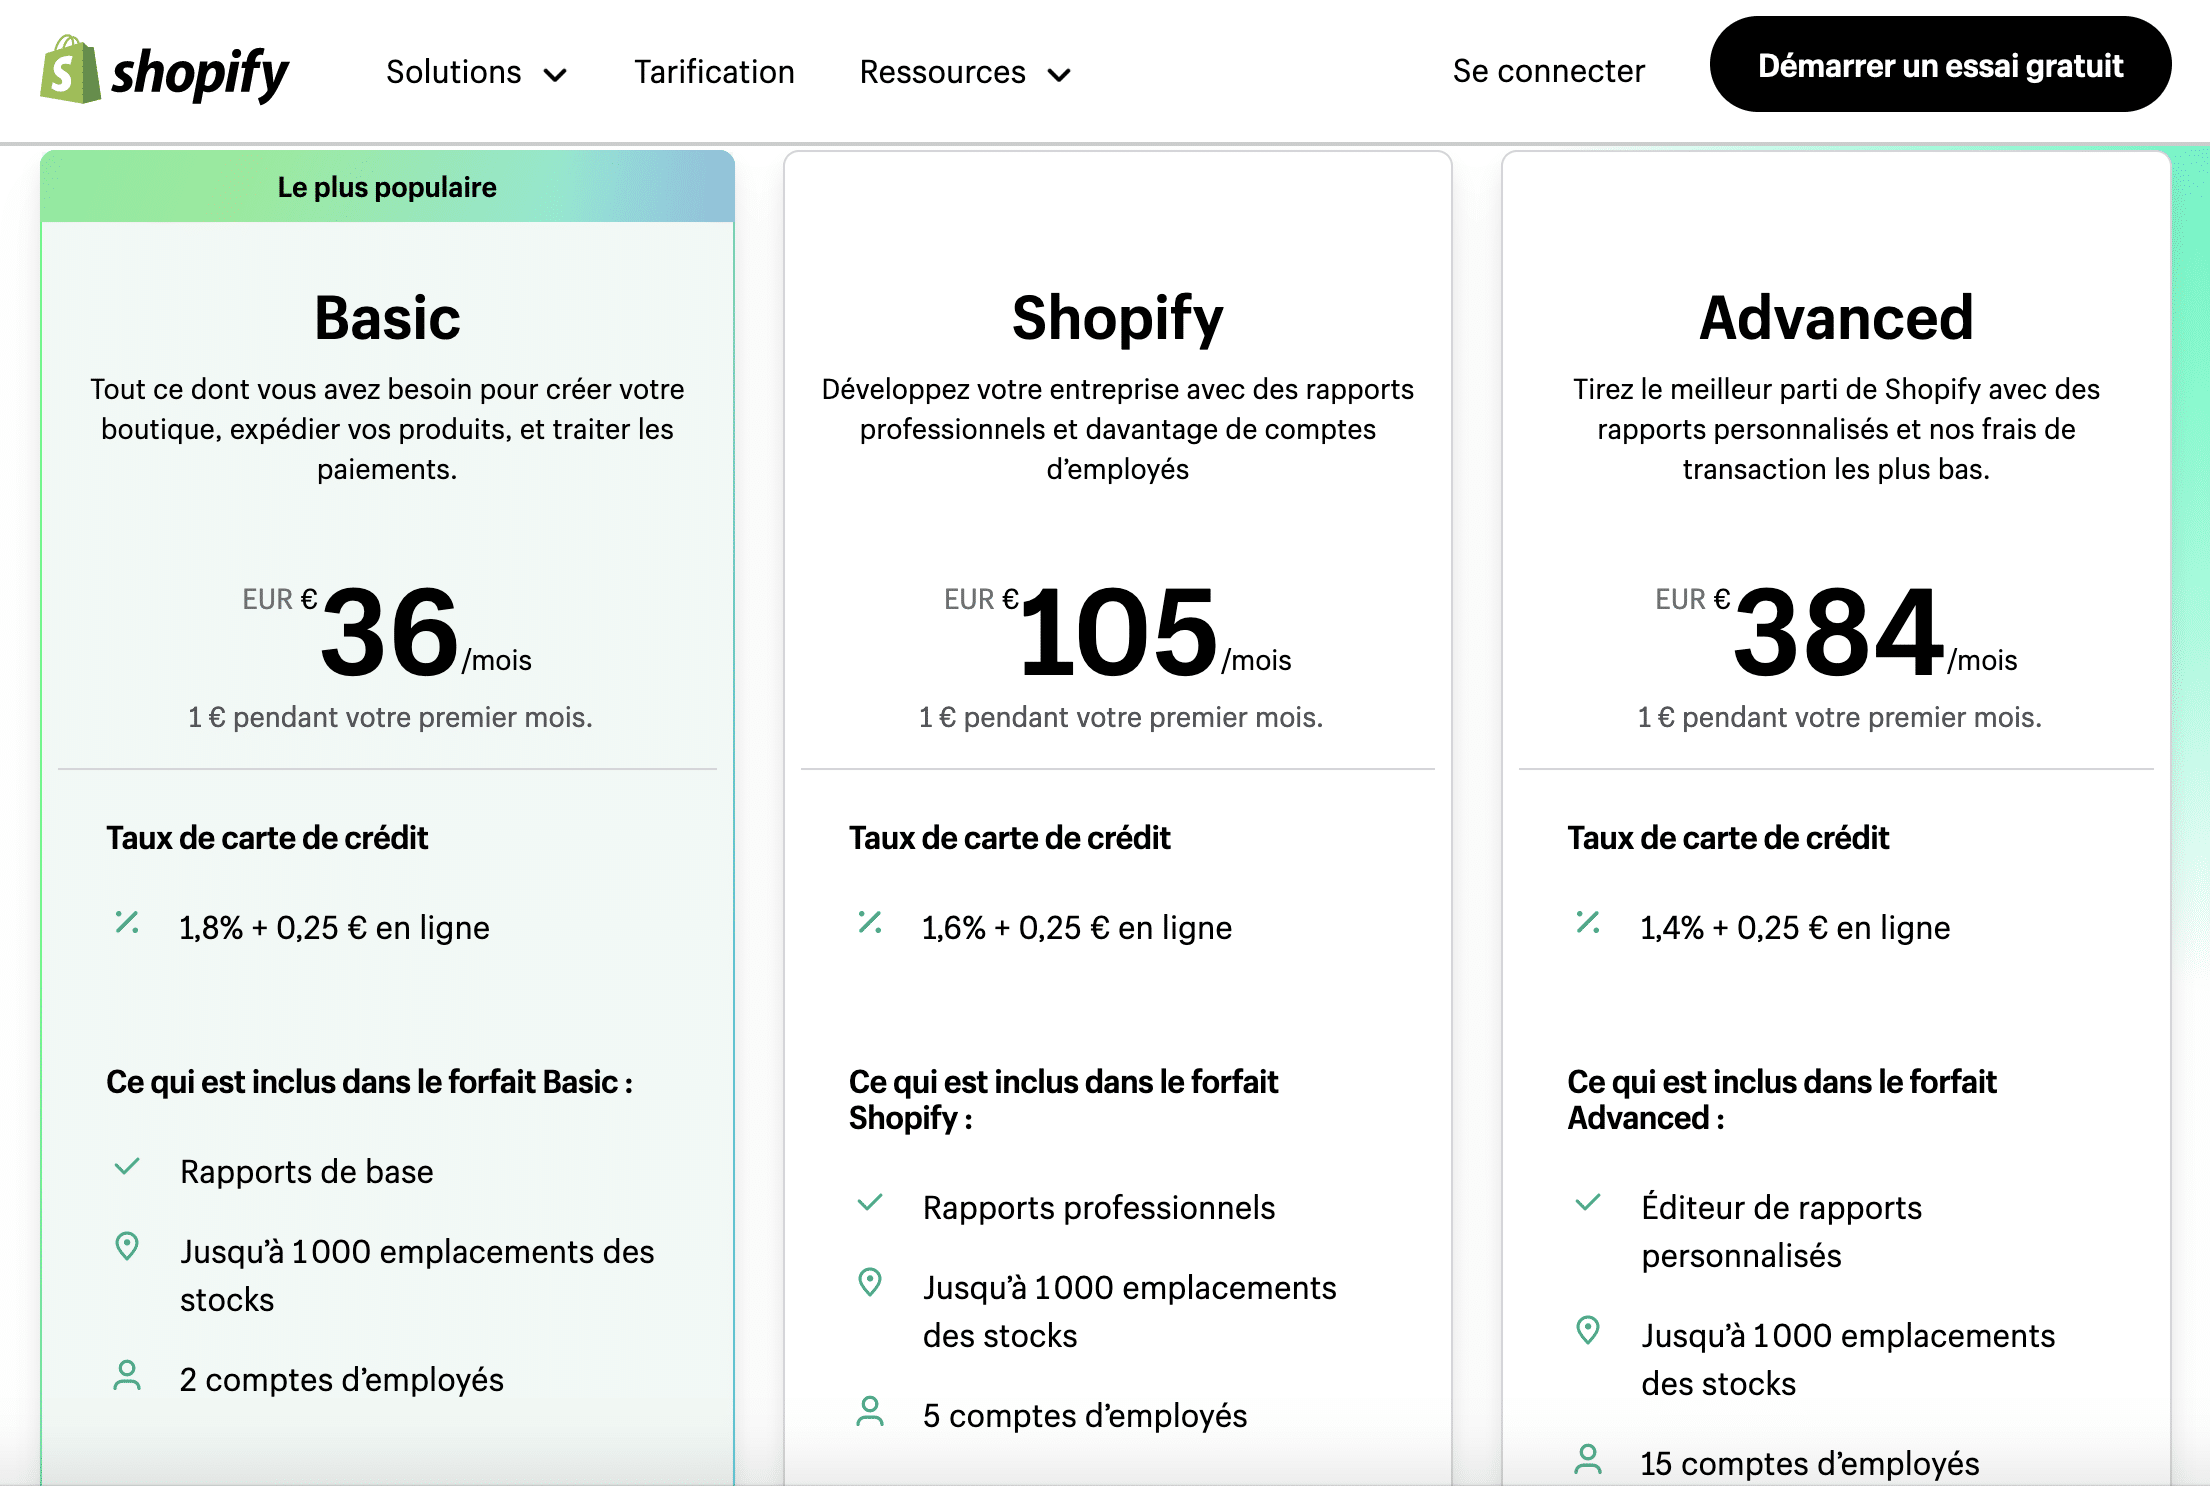Viewport: 2210px width, 1486px height.
Task: Click the 36 EUR per month price
Action: point(387,631)
